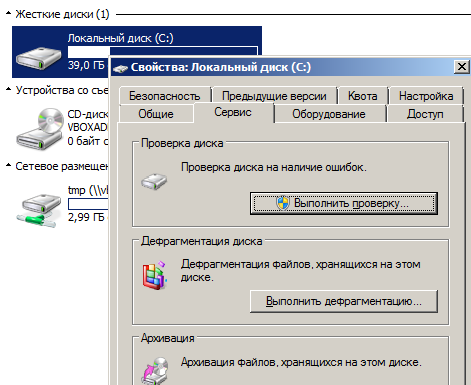The width and height of the screenshot is (471, 385).
Task: Click the tmp network share label
Action: coord(88,190)
